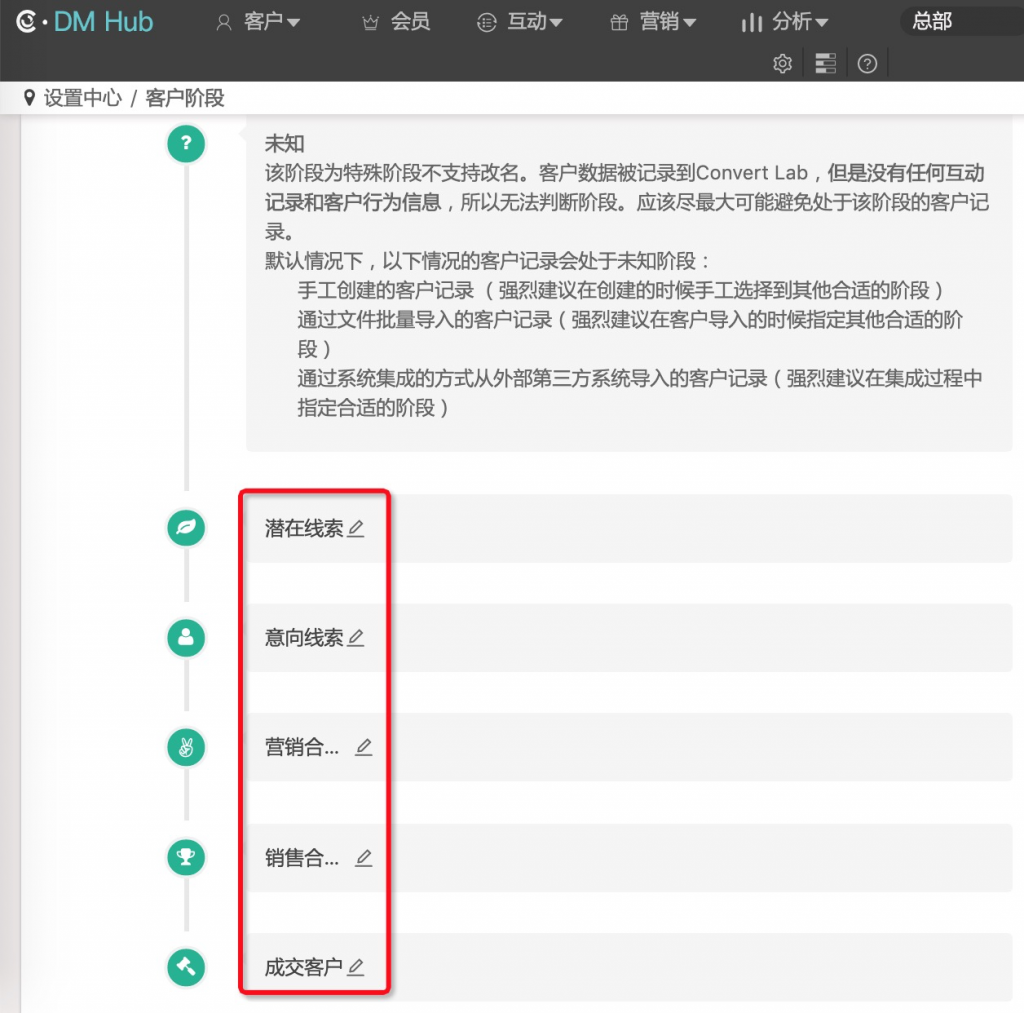The width and height of the screenshot is (1024, 1013).
Task: Click the DM Hub logo
Action: (x=86, y=21)
